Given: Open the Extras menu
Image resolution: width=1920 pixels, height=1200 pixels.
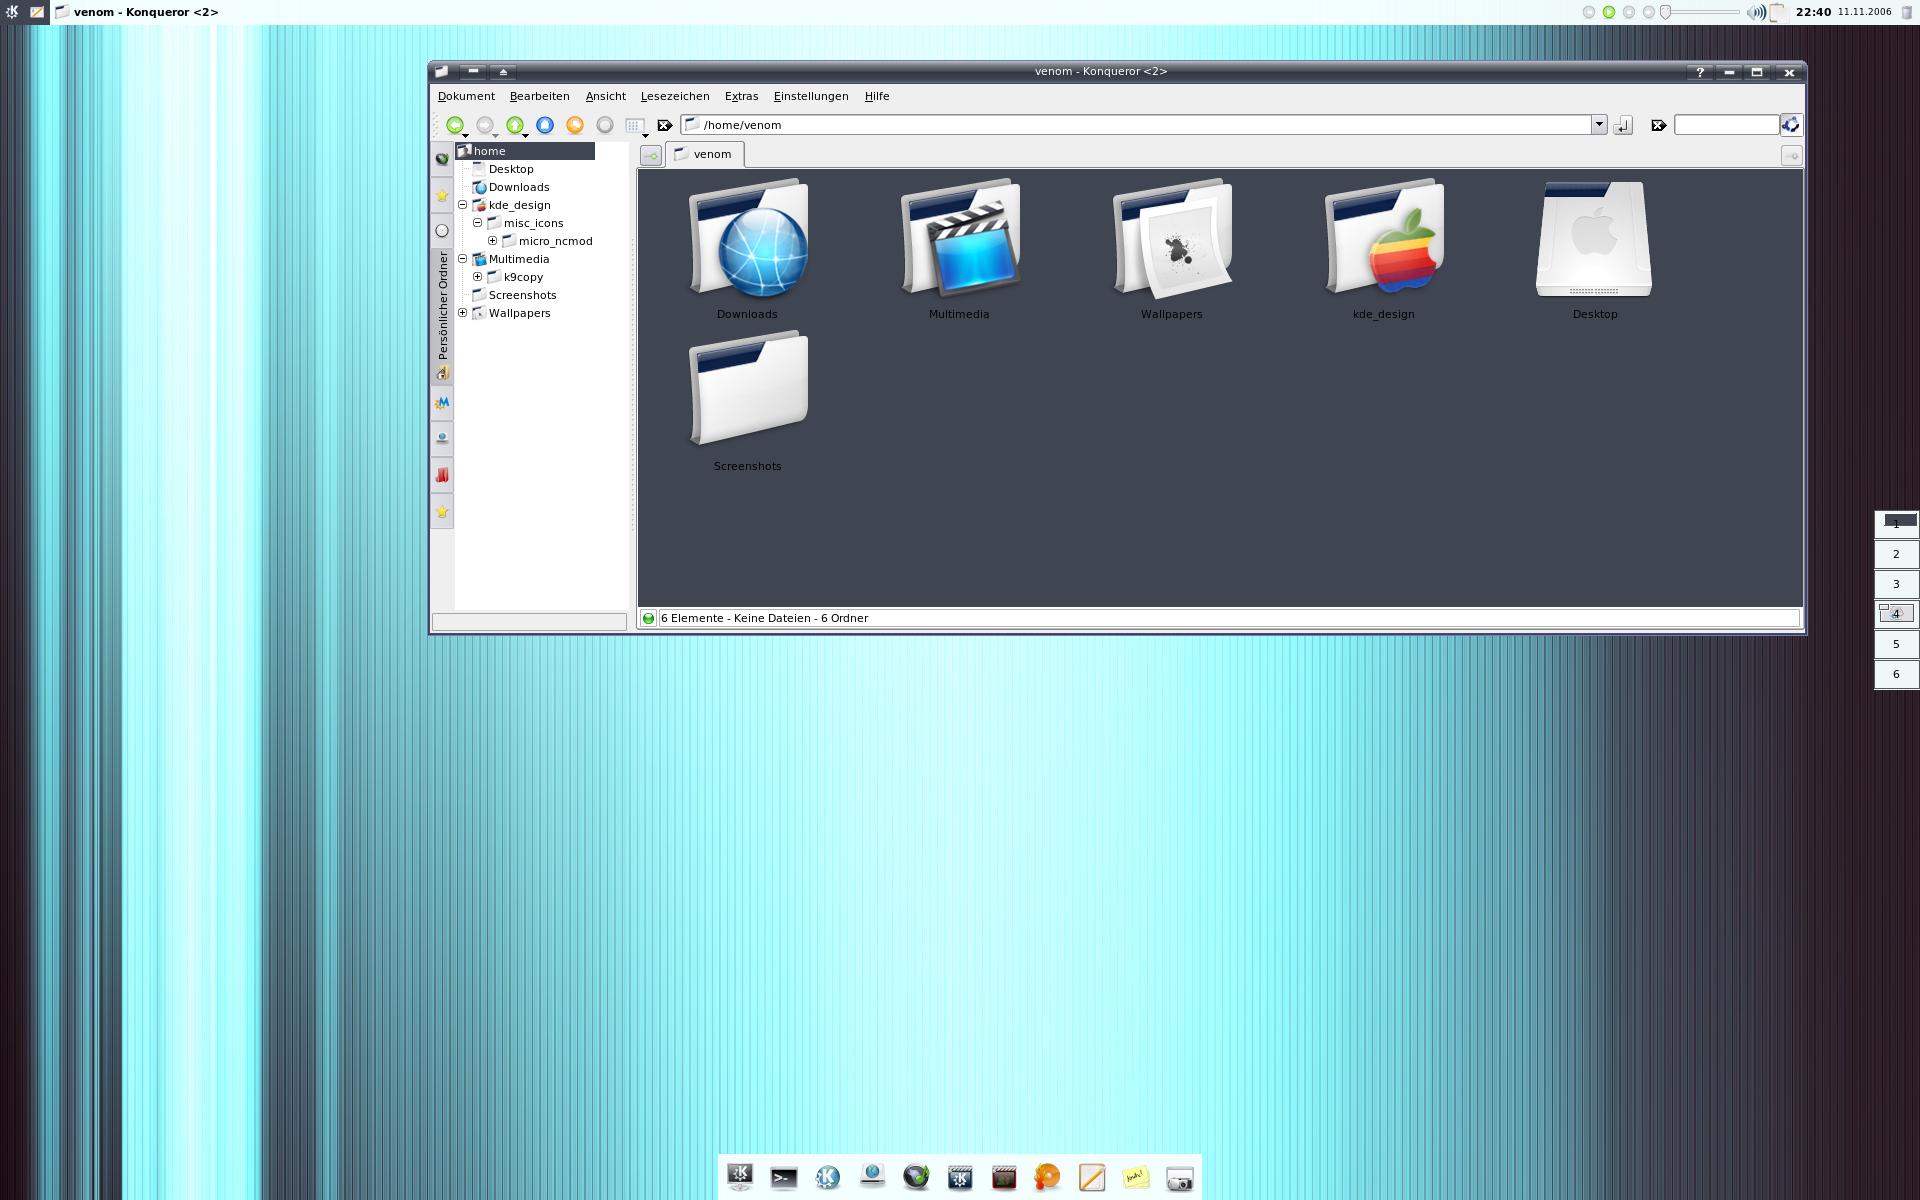Looking at the screenshot, I should point(741,96).
